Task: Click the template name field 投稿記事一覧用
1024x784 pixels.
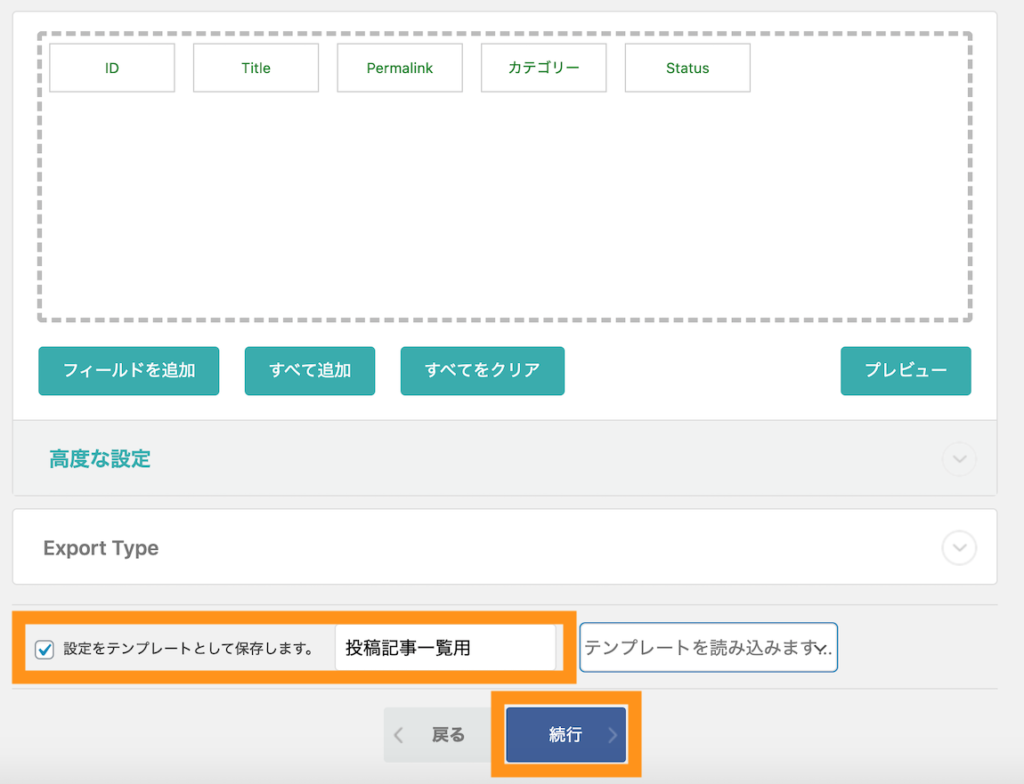Action: (x=447, y=647)
